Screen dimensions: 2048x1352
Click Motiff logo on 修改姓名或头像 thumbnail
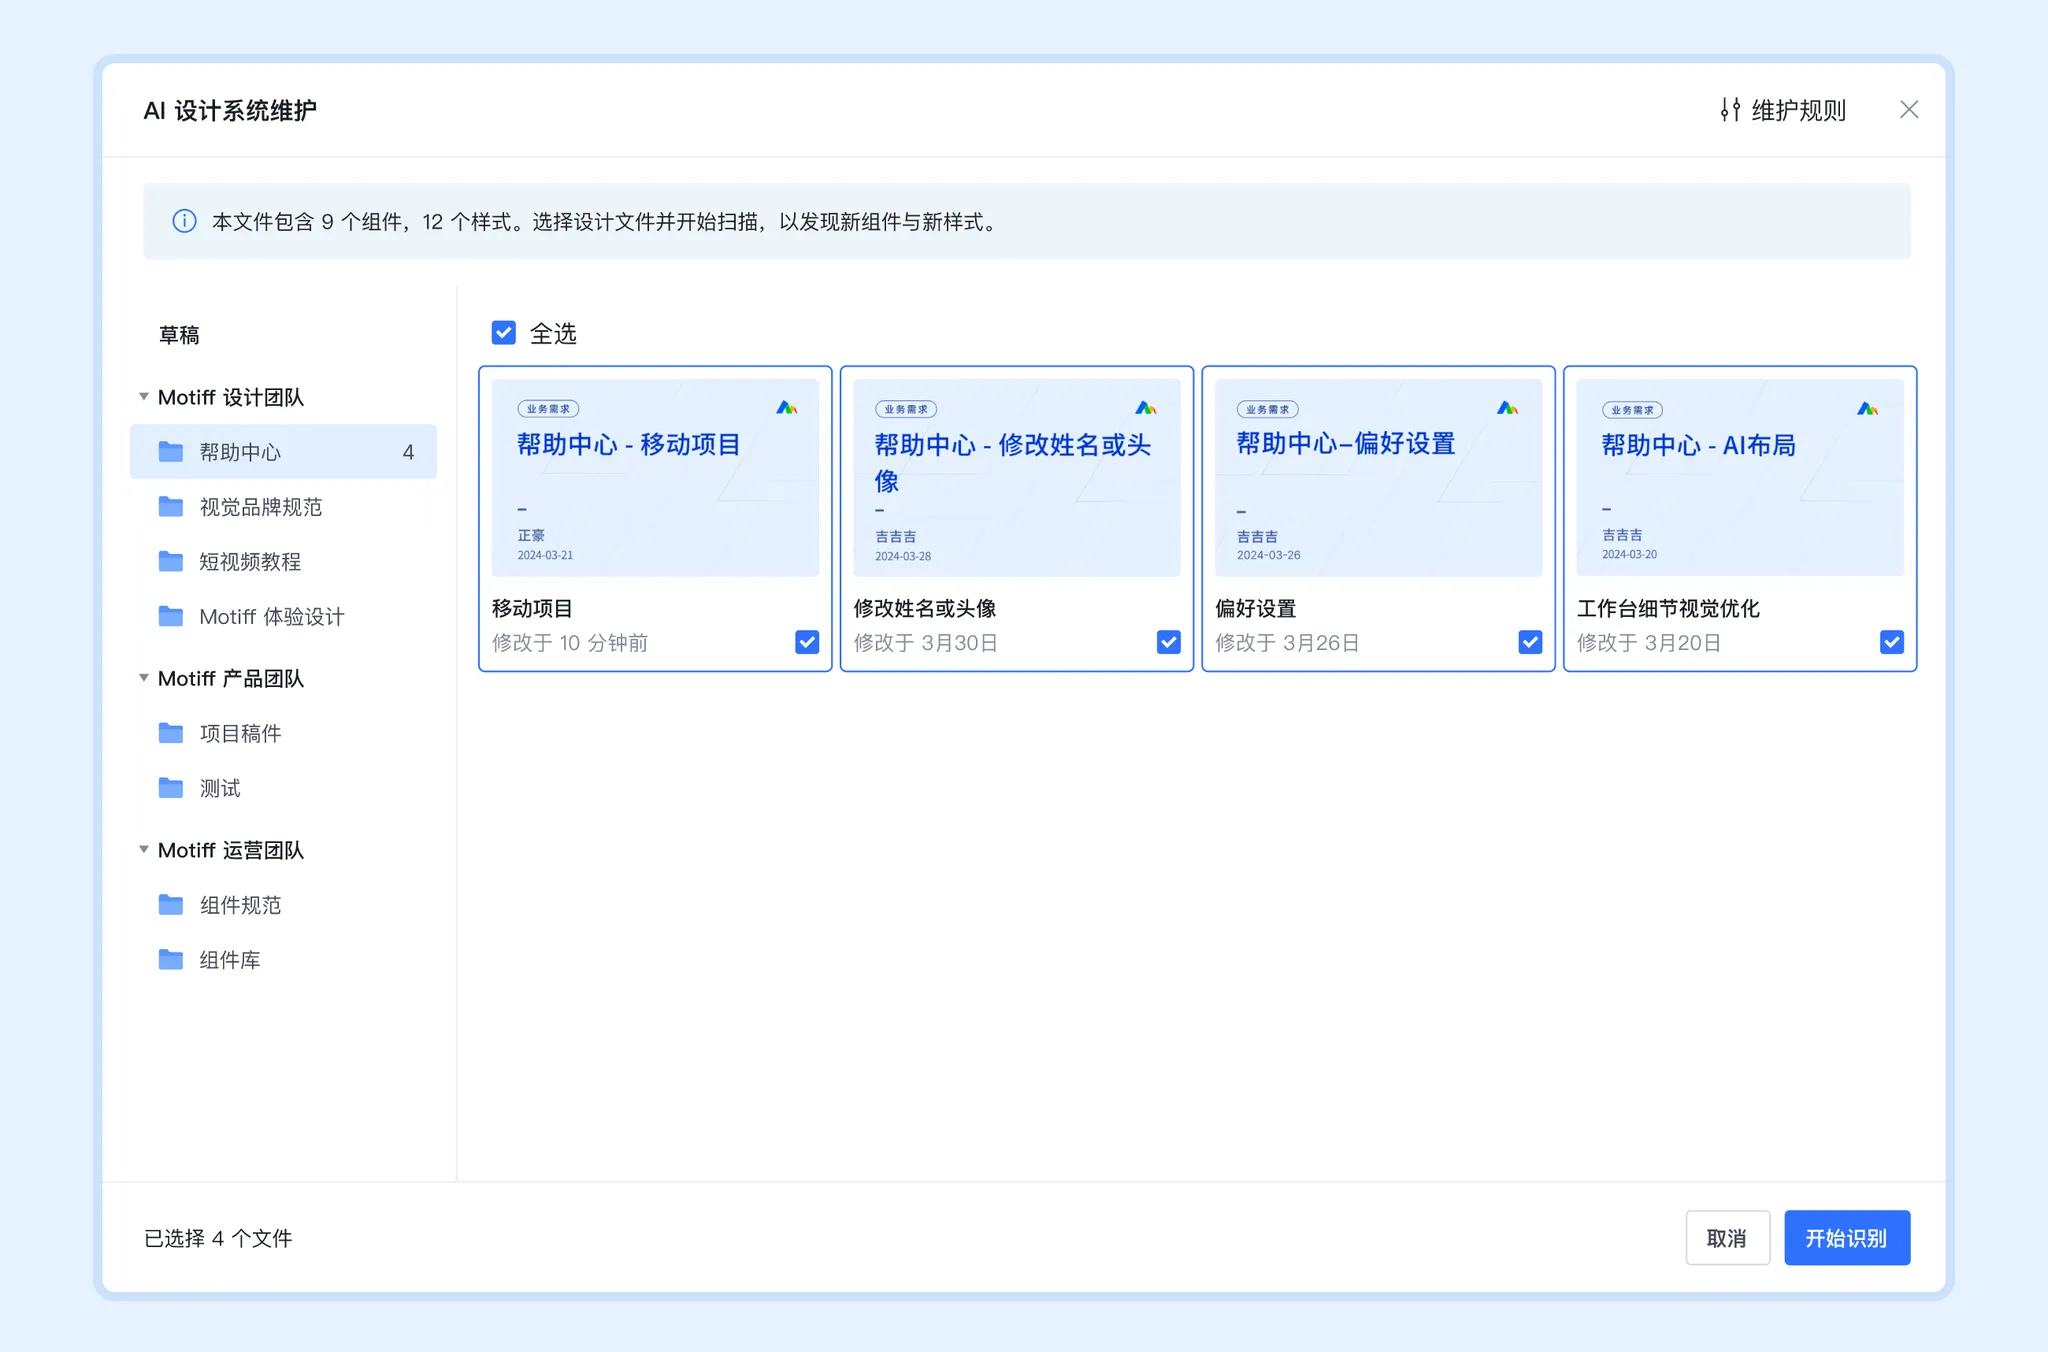point(1146,408)
